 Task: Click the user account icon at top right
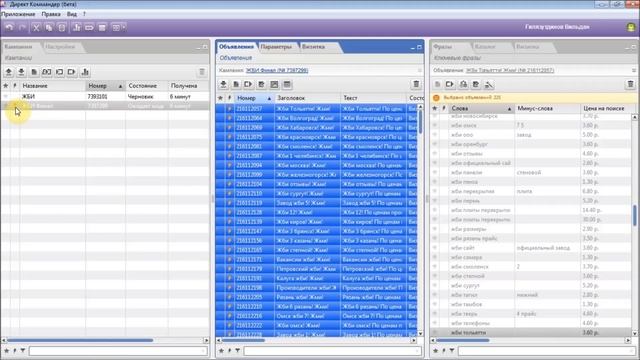pyautogui.click(x=631, y=27)
